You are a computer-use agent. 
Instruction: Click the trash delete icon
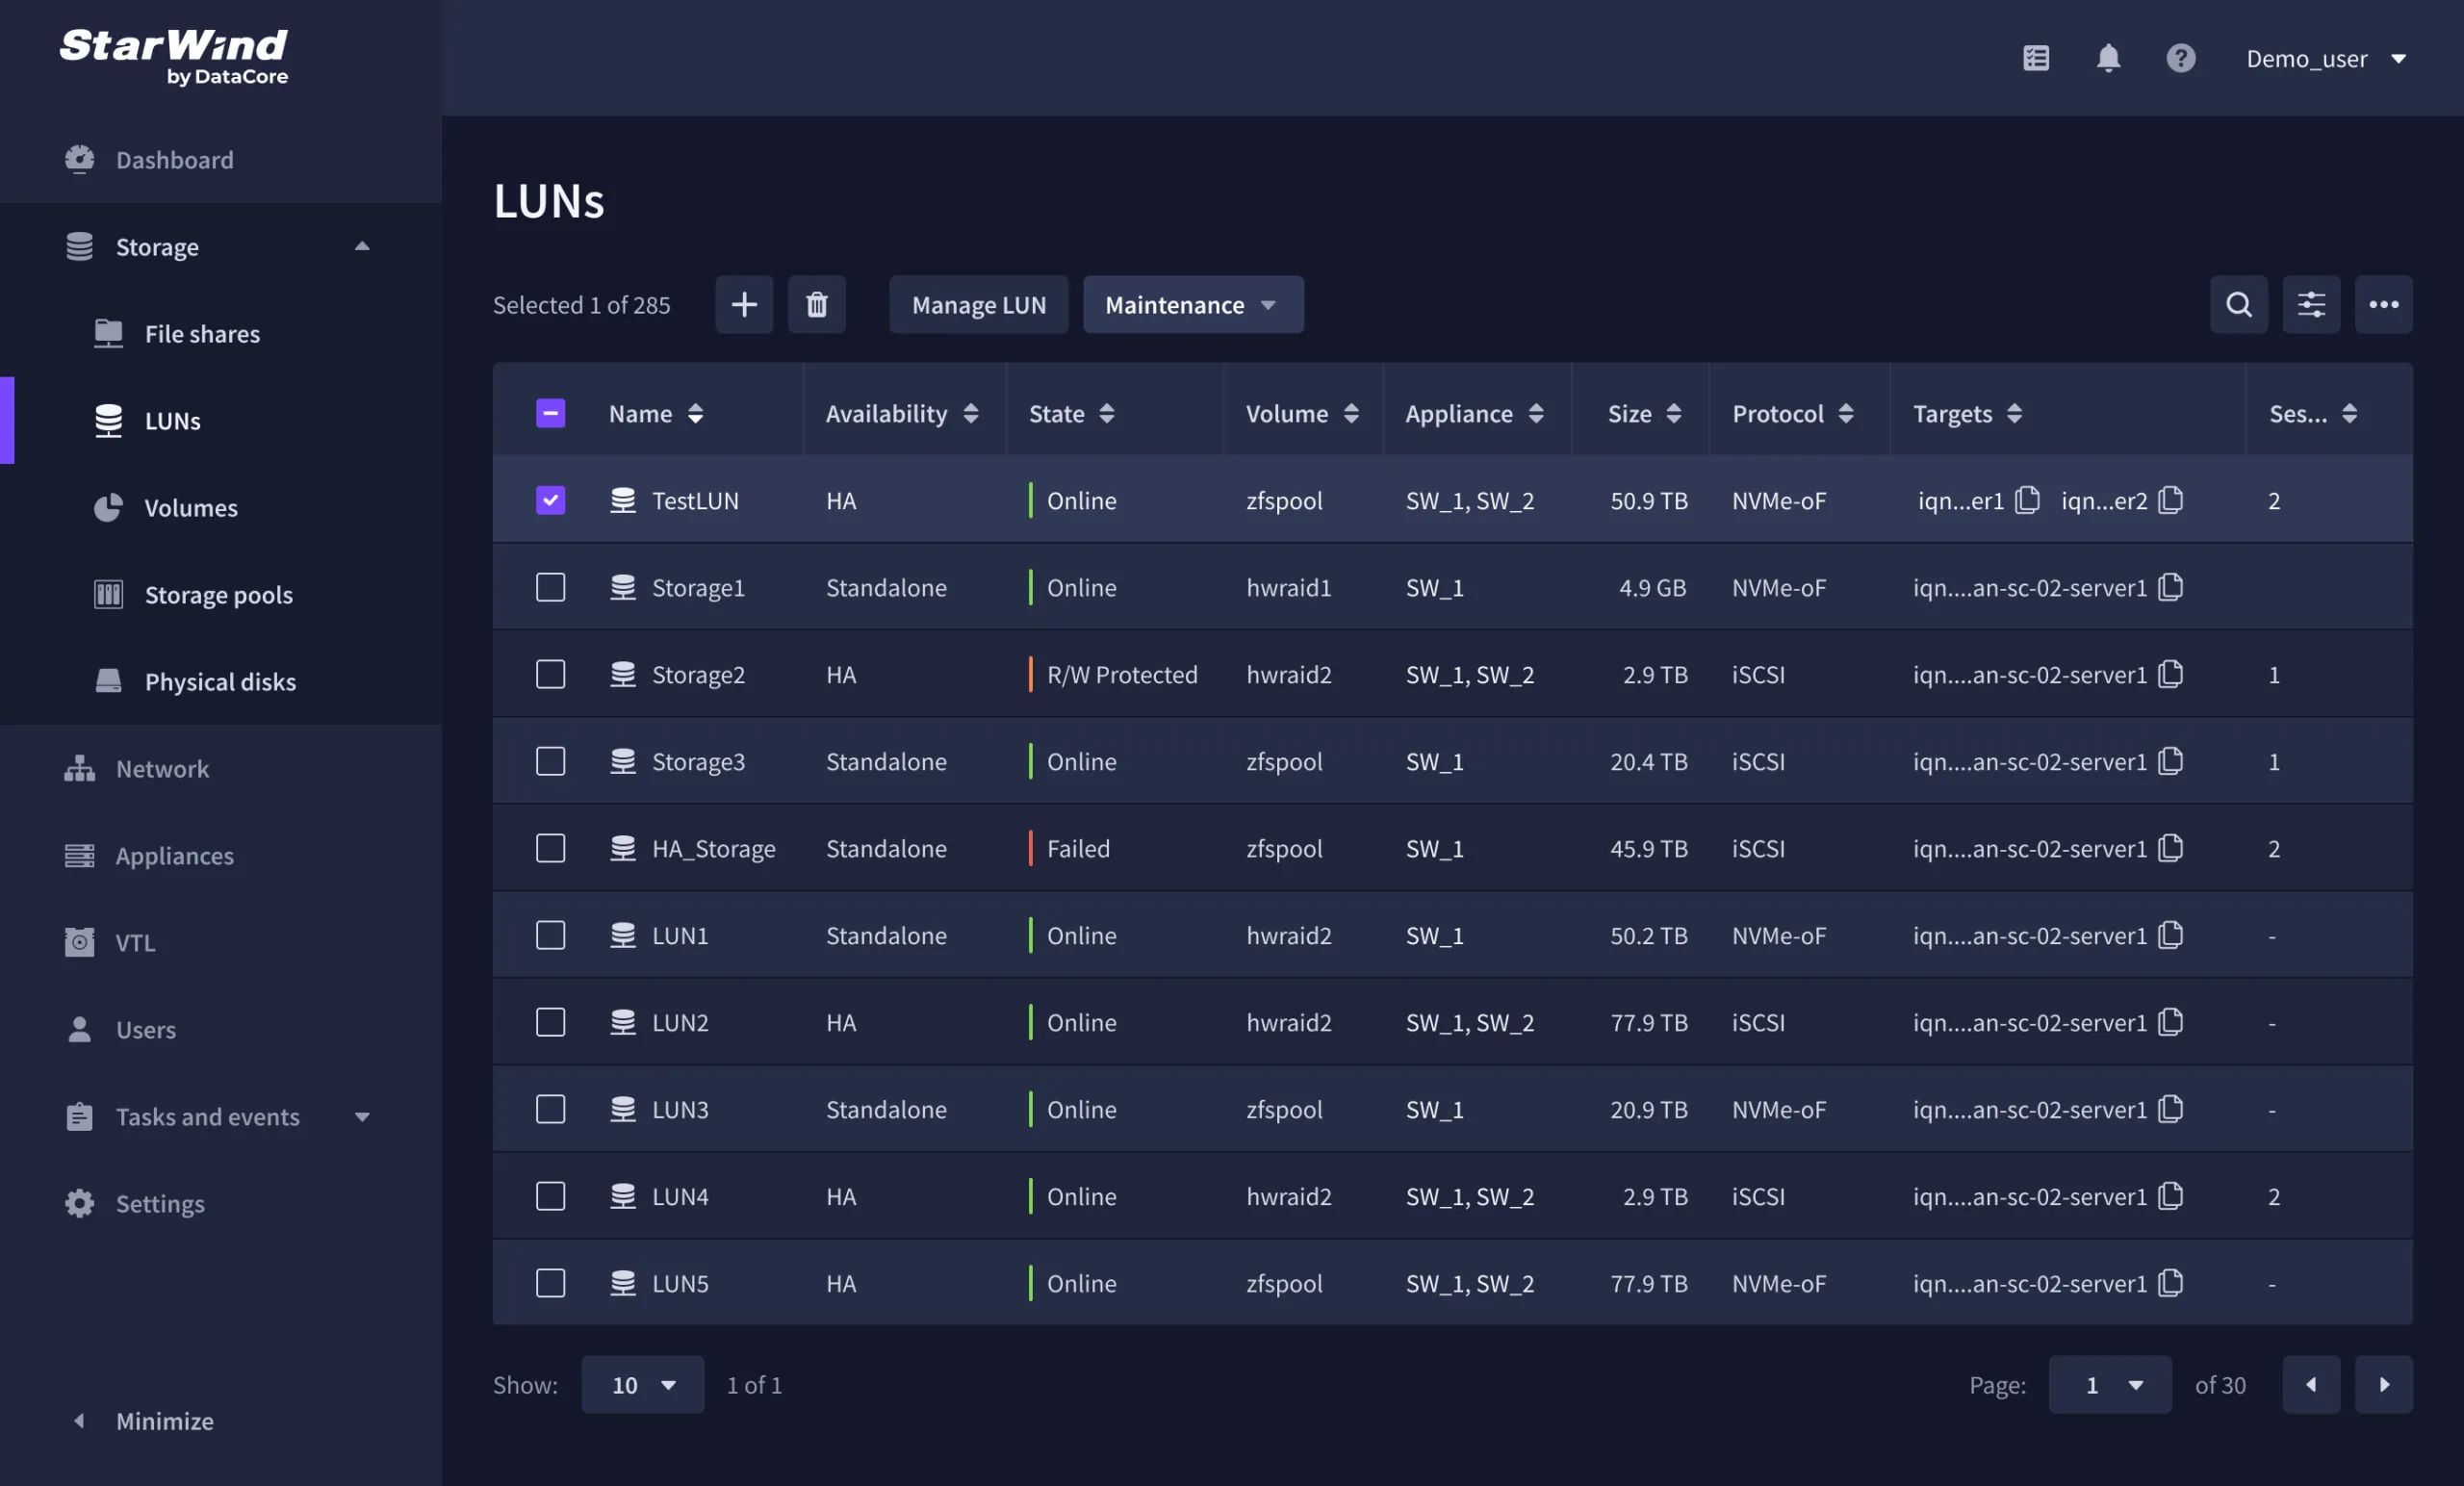tap(817, 304)
